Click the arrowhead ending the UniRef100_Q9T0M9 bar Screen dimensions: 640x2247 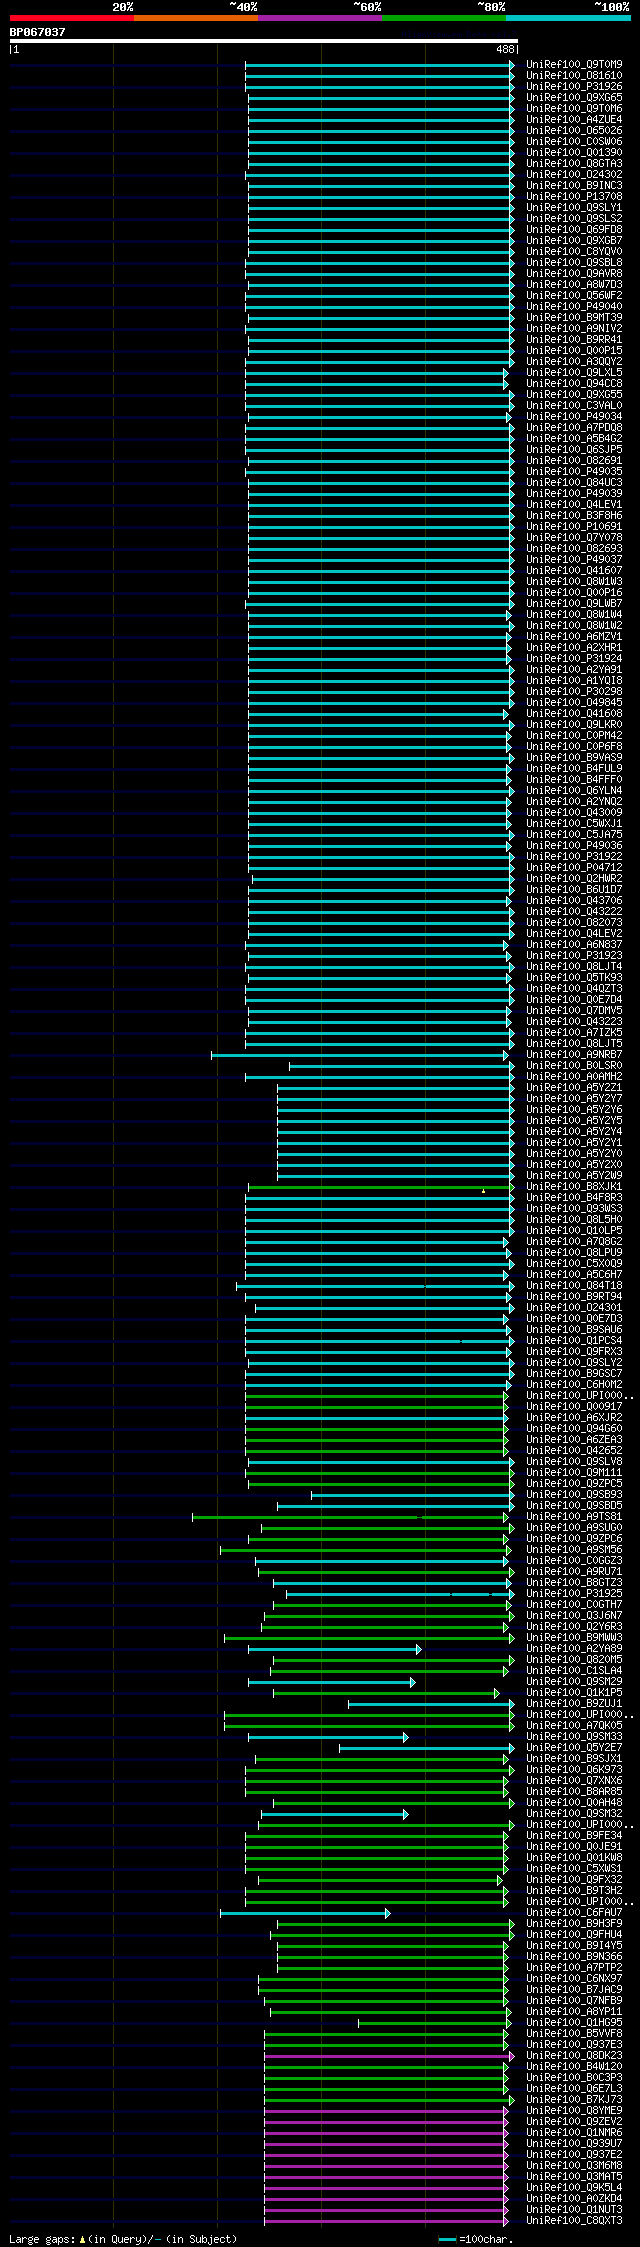coord(512,65)
